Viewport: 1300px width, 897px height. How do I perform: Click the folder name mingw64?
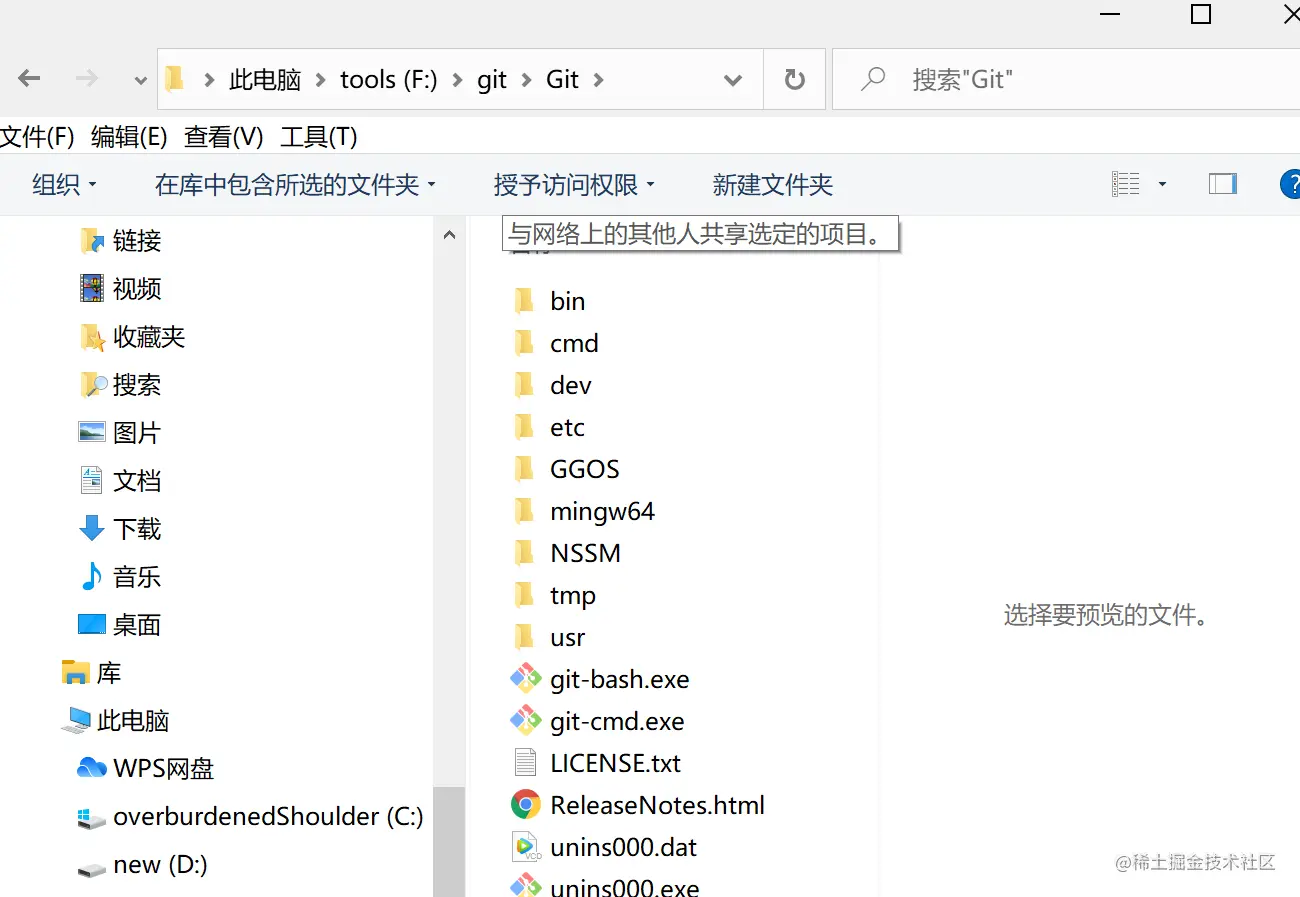coord(602,511)
